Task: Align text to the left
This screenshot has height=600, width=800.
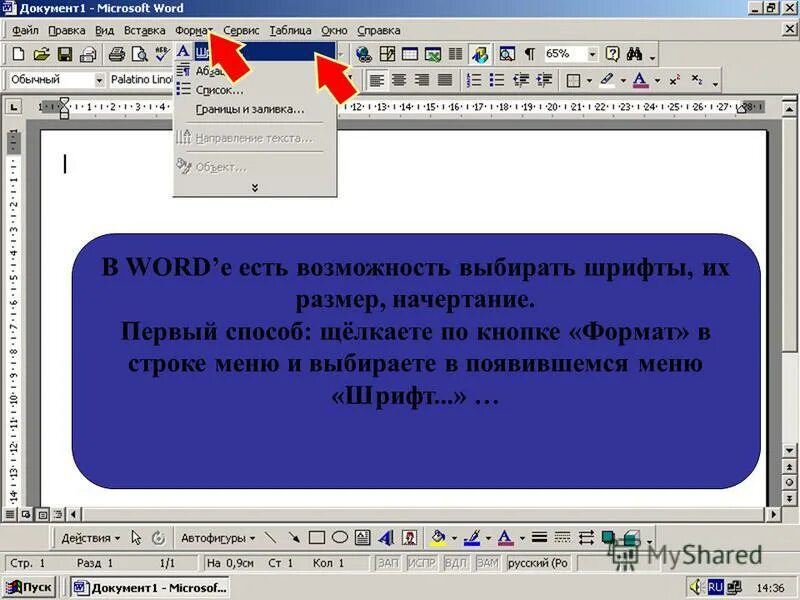Action: pyautogui.click(x=377, y=80)
